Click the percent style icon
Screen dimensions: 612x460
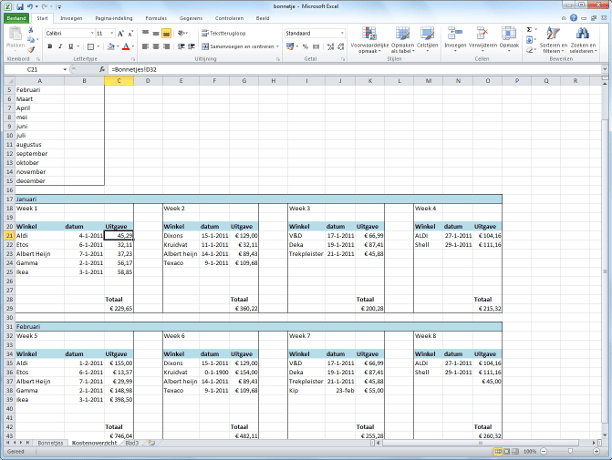(x=305, y=46)
